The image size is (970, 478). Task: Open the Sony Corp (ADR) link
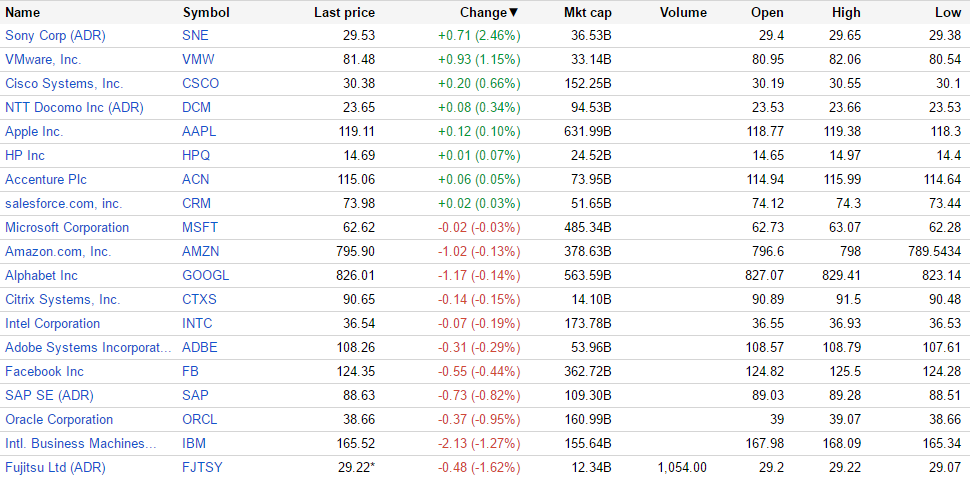coord(55,35)
